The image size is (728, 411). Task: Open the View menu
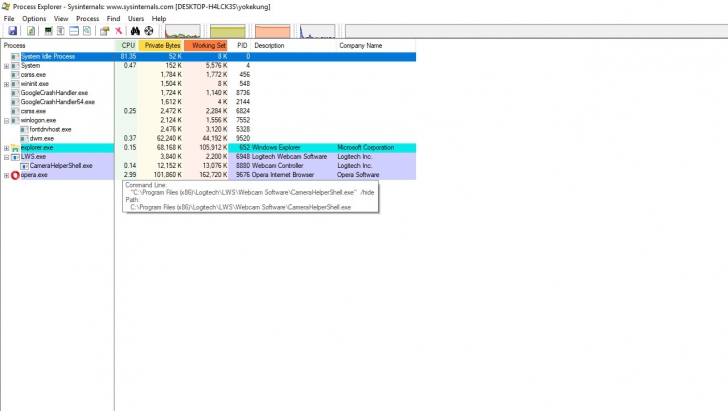tap(61, 19)
